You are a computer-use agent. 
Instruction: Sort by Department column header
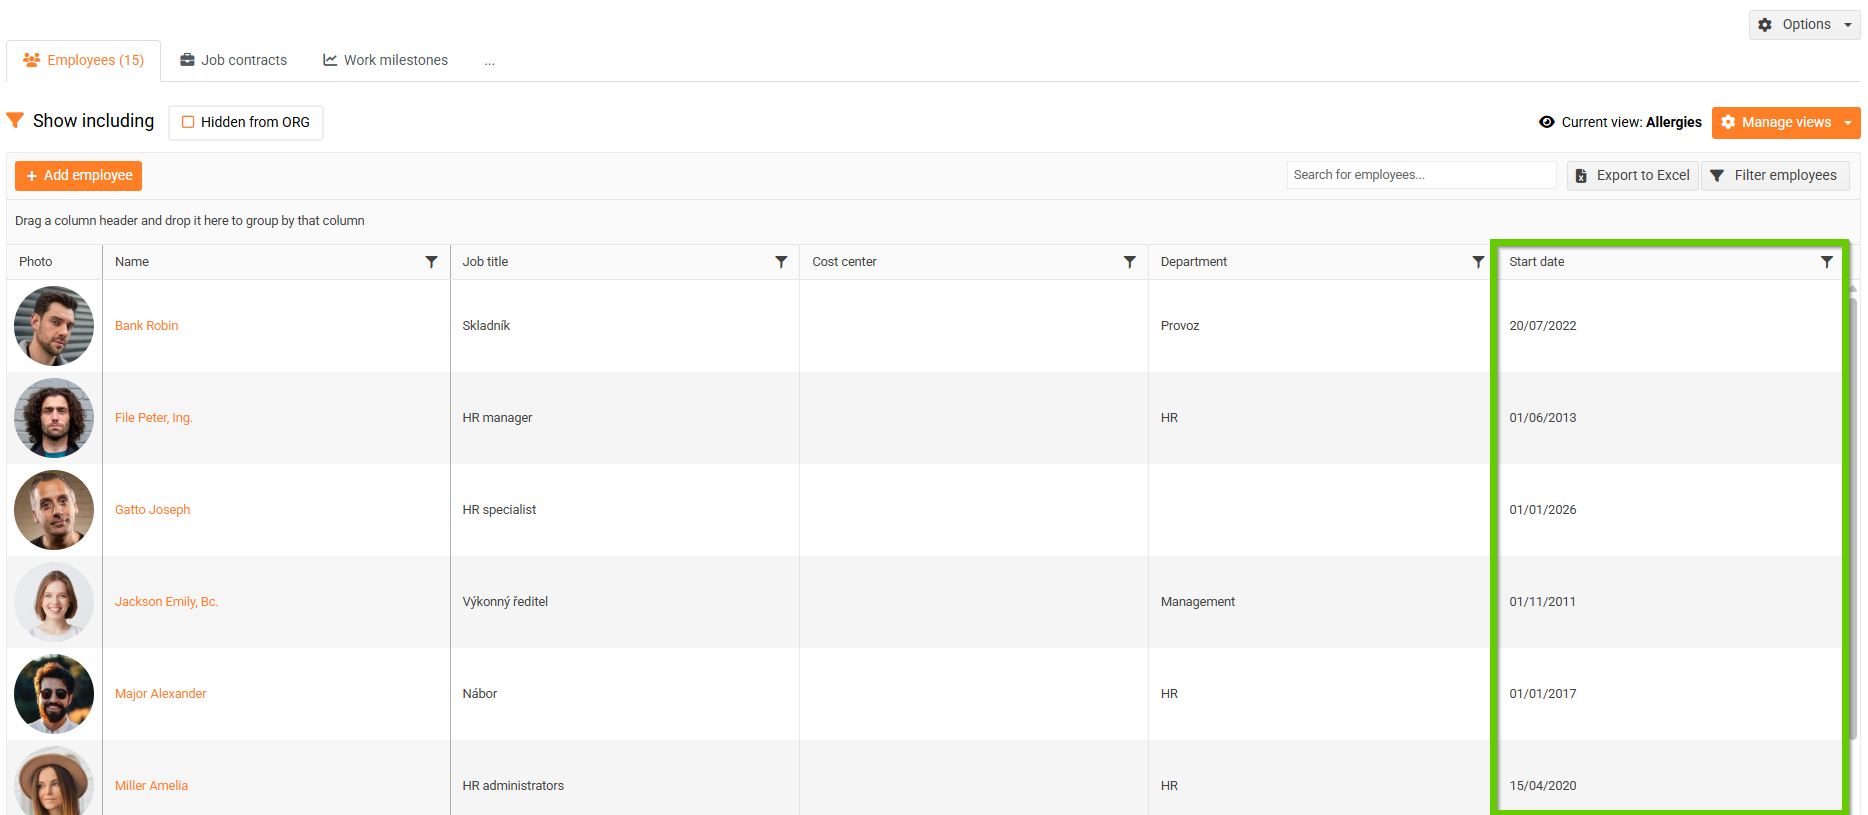point(1194,262)
